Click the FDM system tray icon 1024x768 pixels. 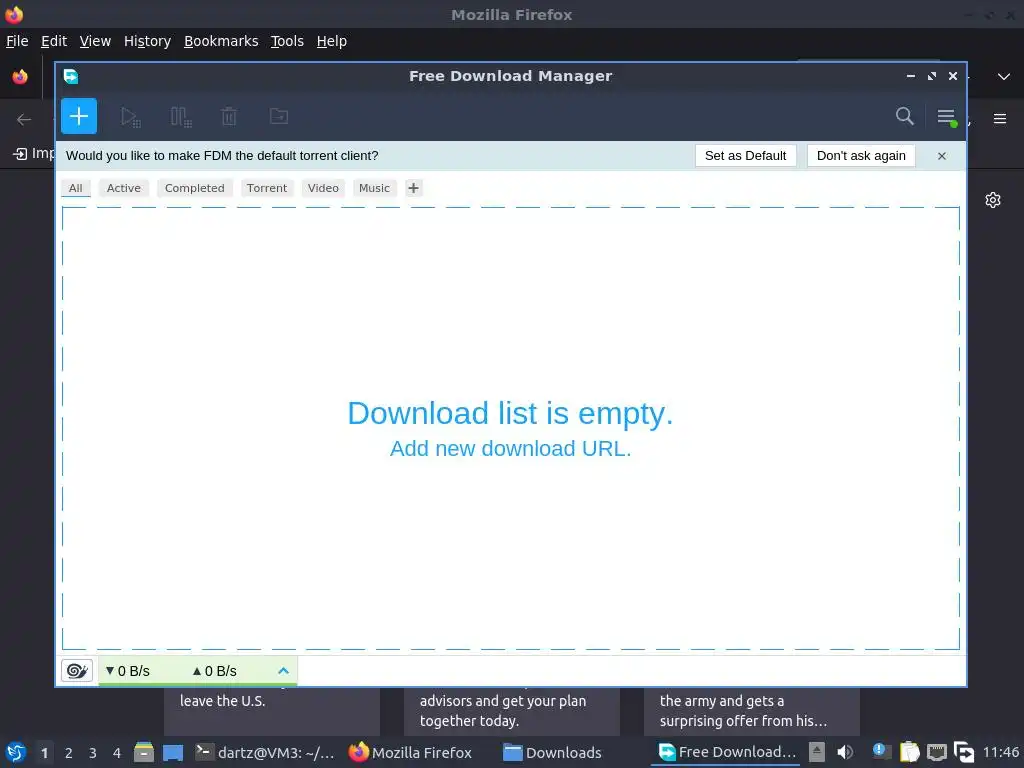964,752
